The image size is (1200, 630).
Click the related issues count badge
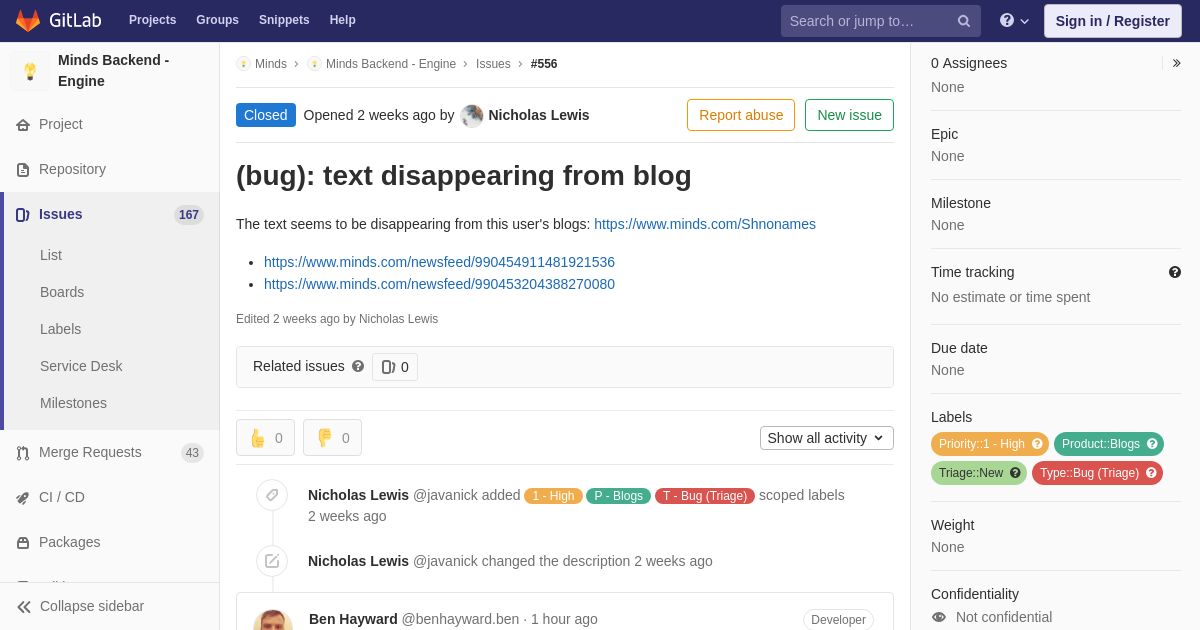click(395, 367)
